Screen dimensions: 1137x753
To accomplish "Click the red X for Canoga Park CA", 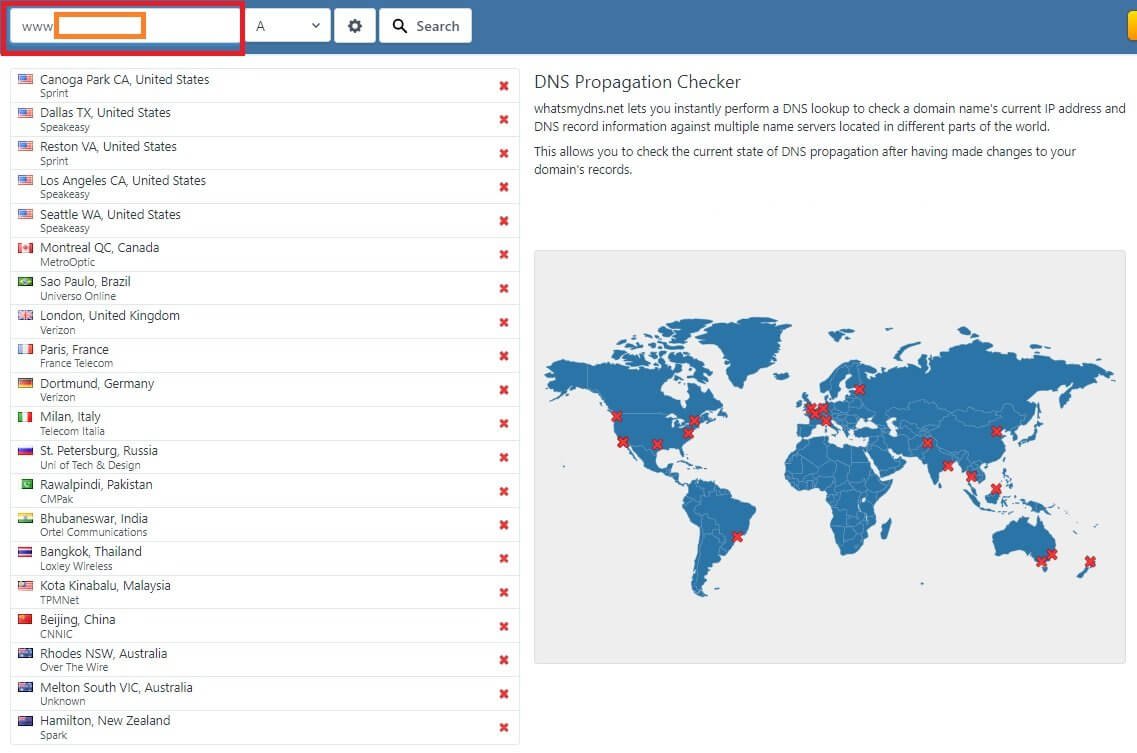I will (x=503, y=86).
